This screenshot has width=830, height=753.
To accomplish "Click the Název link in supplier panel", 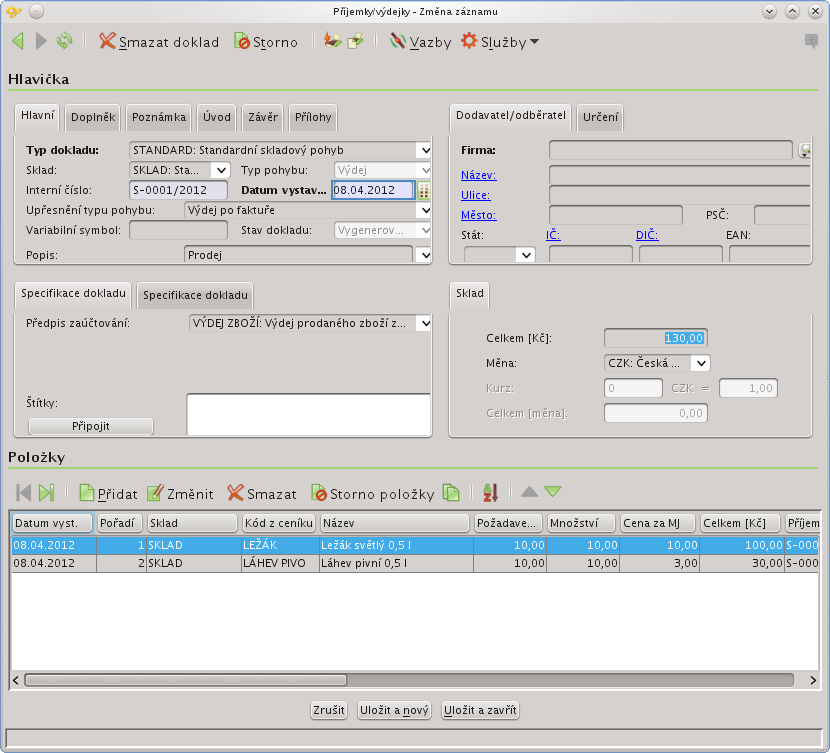I will point(479,175).
